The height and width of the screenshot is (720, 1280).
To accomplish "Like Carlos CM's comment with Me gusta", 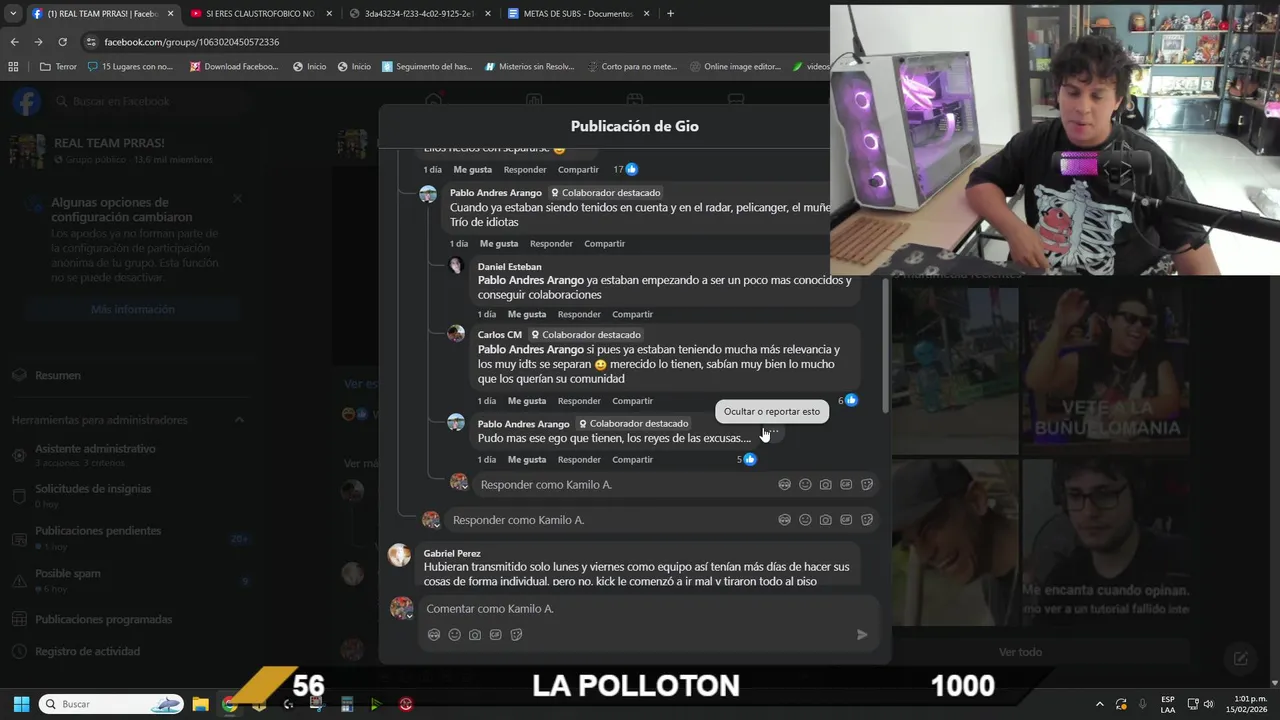I will (526, 401).
